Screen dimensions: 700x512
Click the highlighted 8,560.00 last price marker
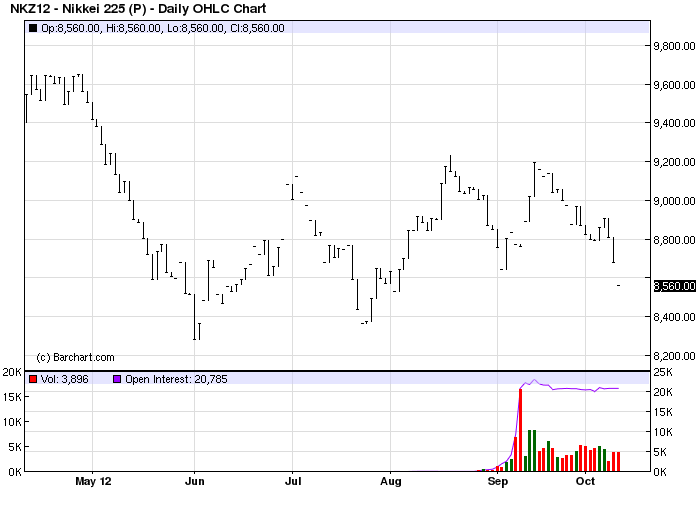pyautogui.click(x=675, y=286)
